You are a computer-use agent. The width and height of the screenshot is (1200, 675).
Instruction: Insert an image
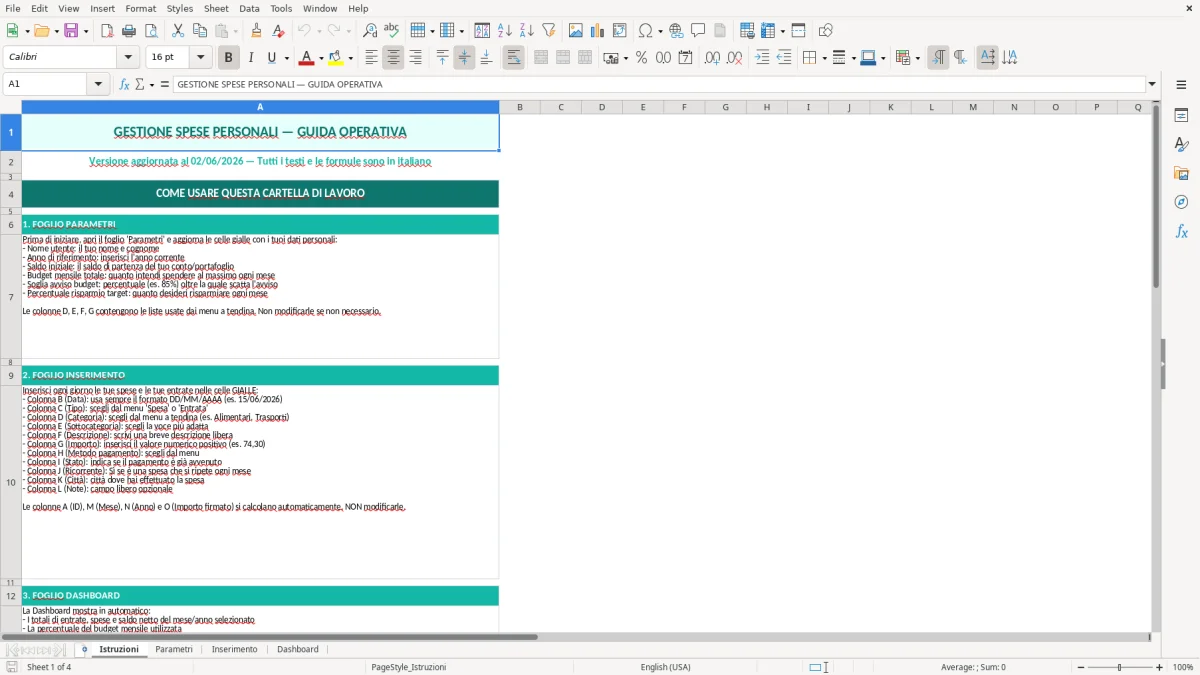tap(576, 31)
